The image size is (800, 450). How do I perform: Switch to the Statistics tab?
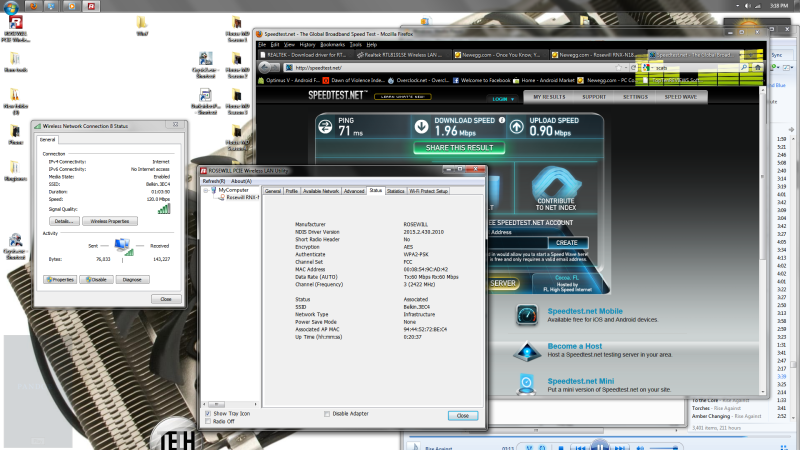click(x=395, y=191)
